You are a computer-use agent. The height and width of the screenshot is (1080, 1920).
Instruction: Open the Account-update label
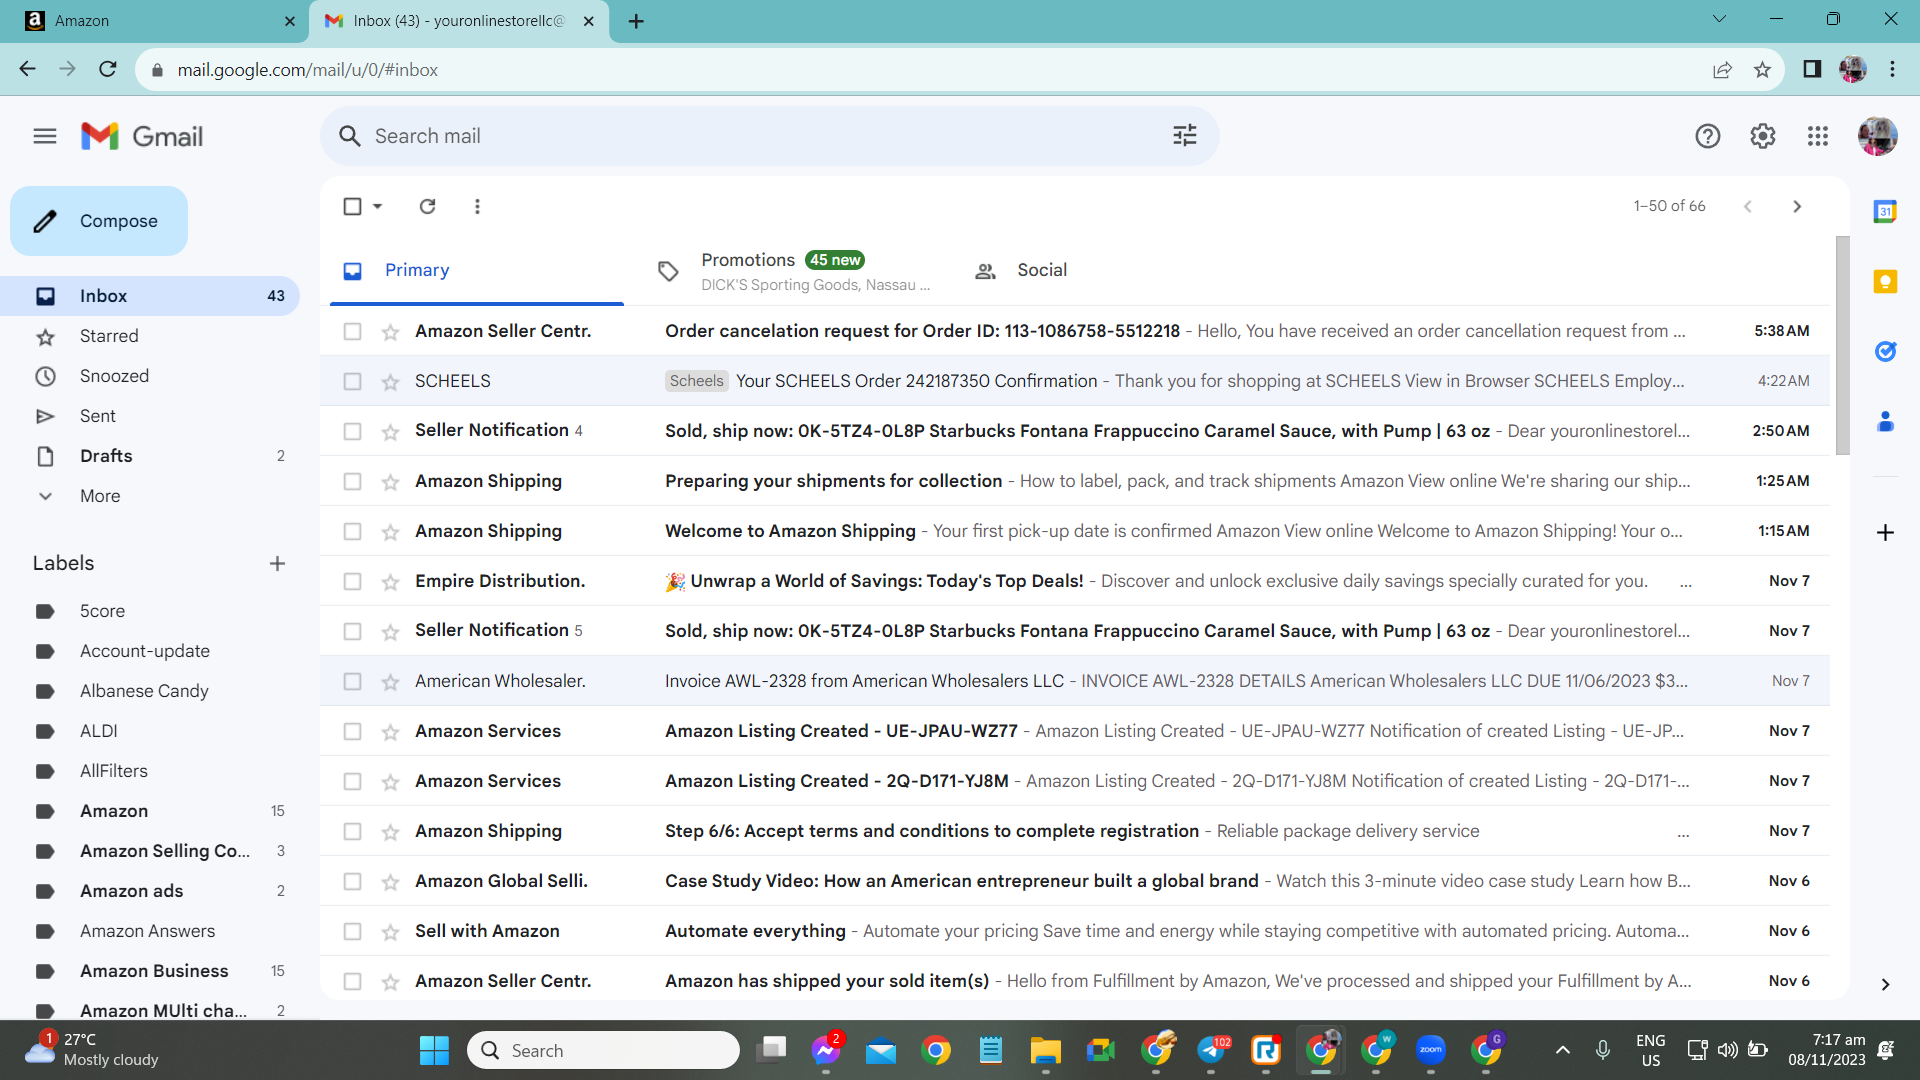point(145,651)
